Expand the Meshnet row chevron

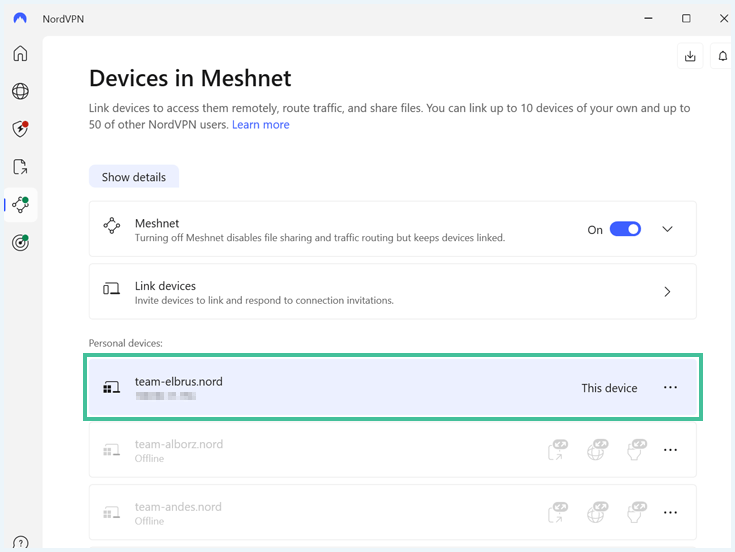tap(667, 229)
